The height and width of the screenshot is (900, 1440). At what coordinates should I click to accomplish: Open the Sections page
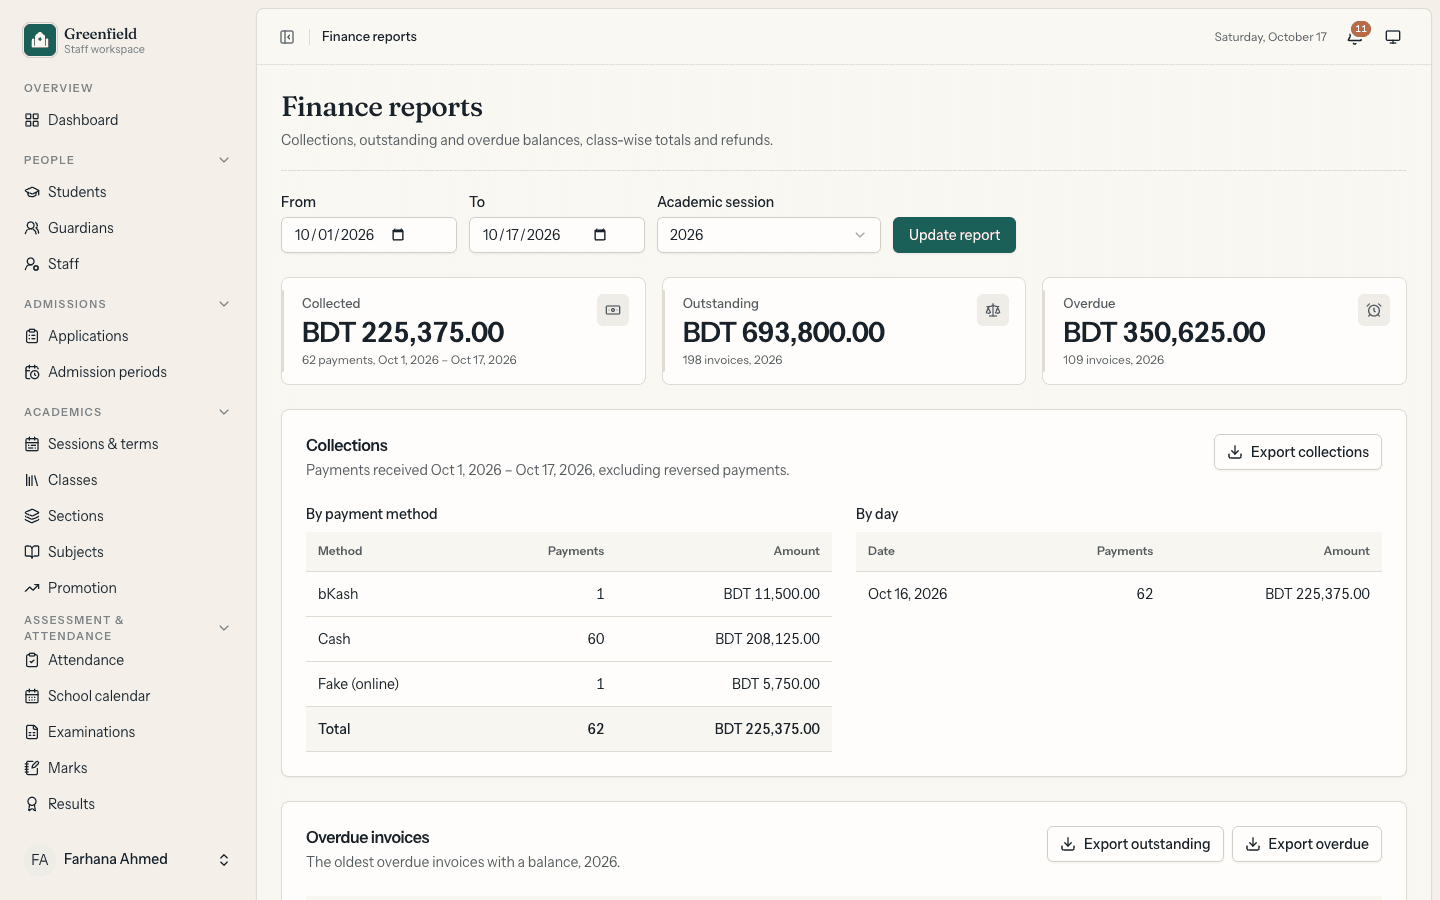click(x=128, y=516)
